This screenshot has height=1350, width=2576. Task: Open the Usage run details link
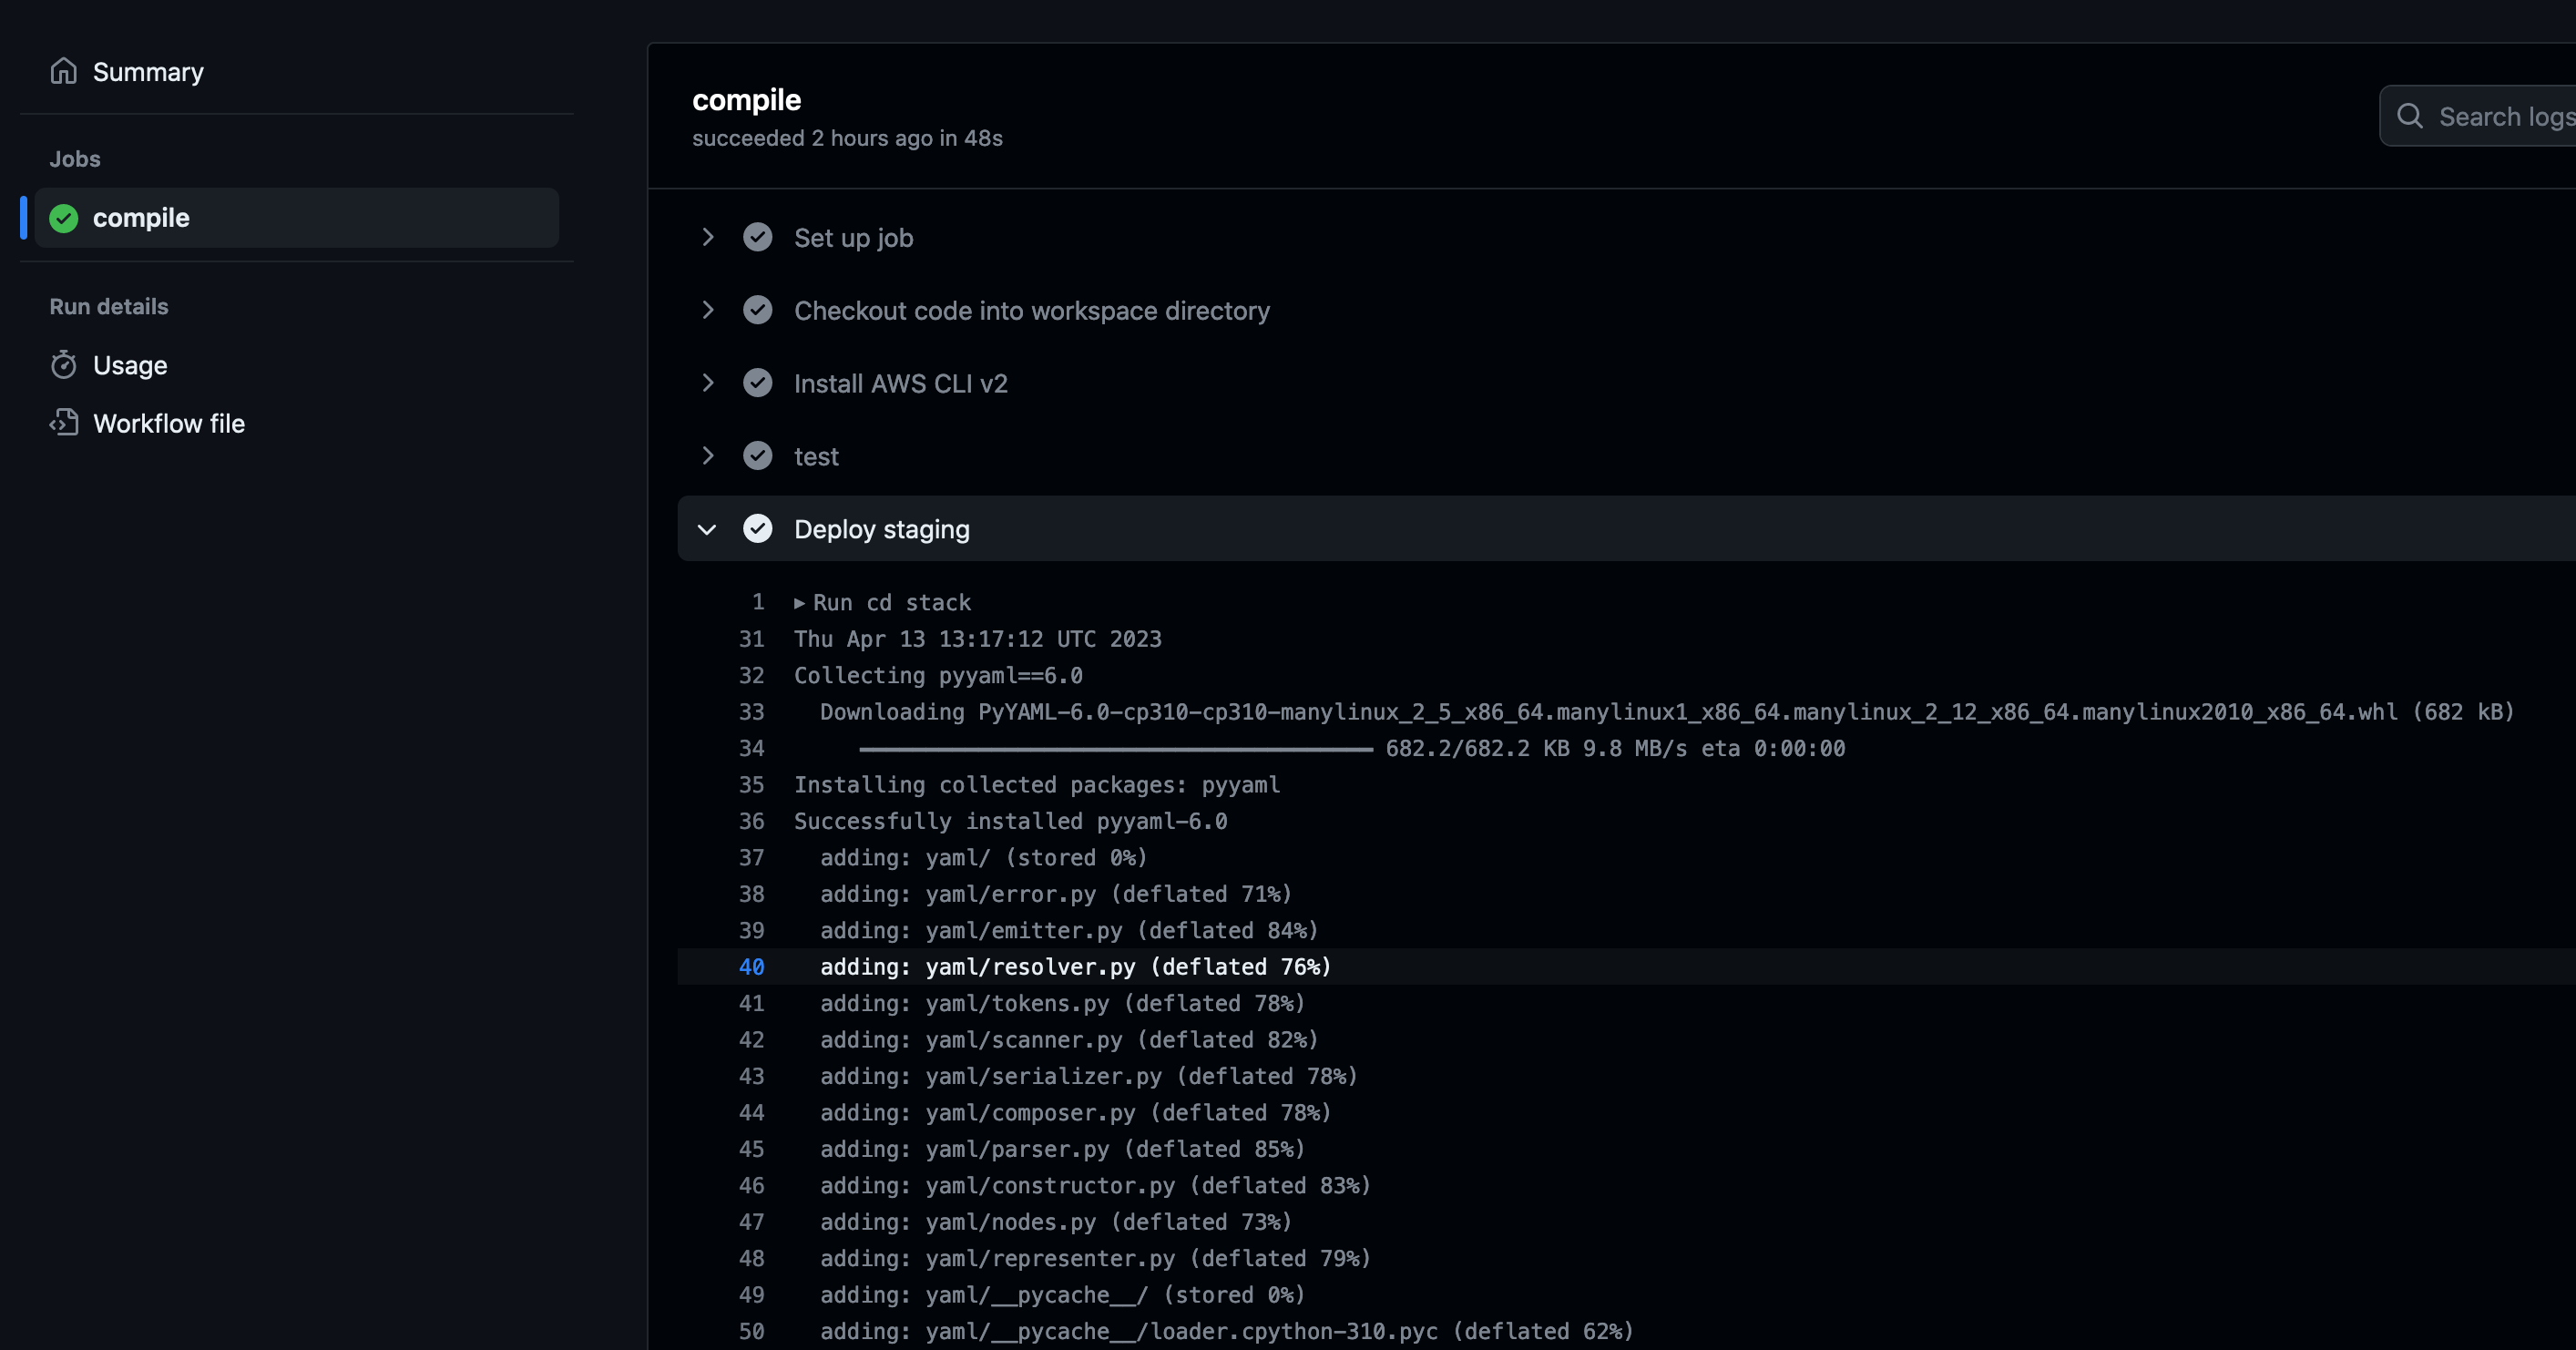130,366
